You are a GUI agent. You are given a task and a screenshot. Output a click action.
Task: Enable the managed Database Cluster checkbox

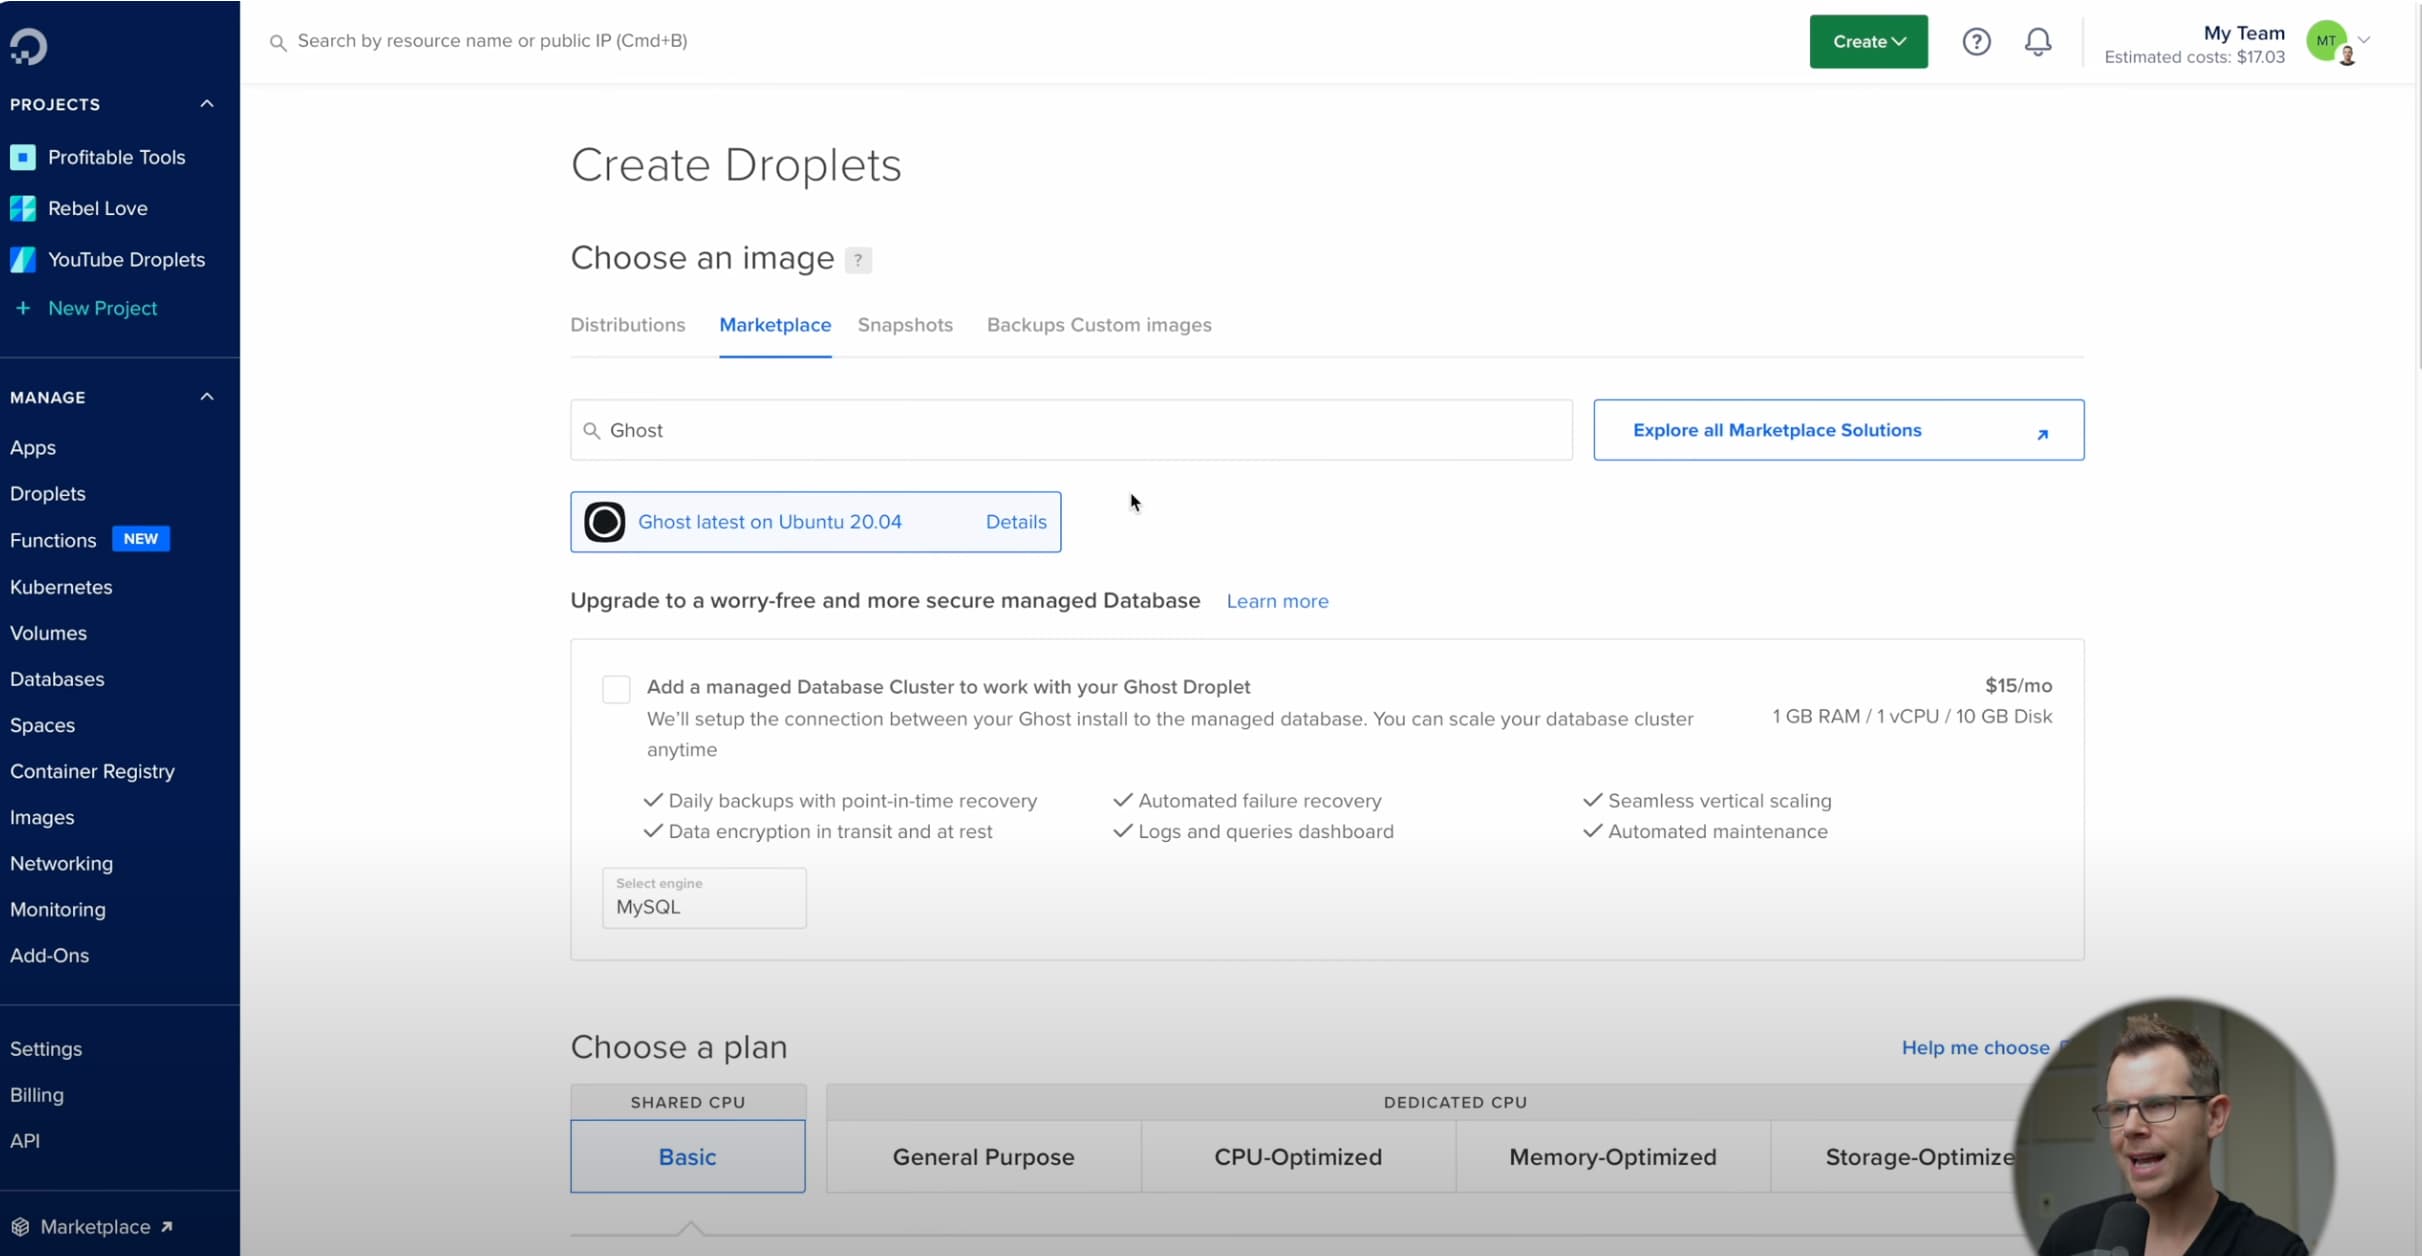point(616,689)
